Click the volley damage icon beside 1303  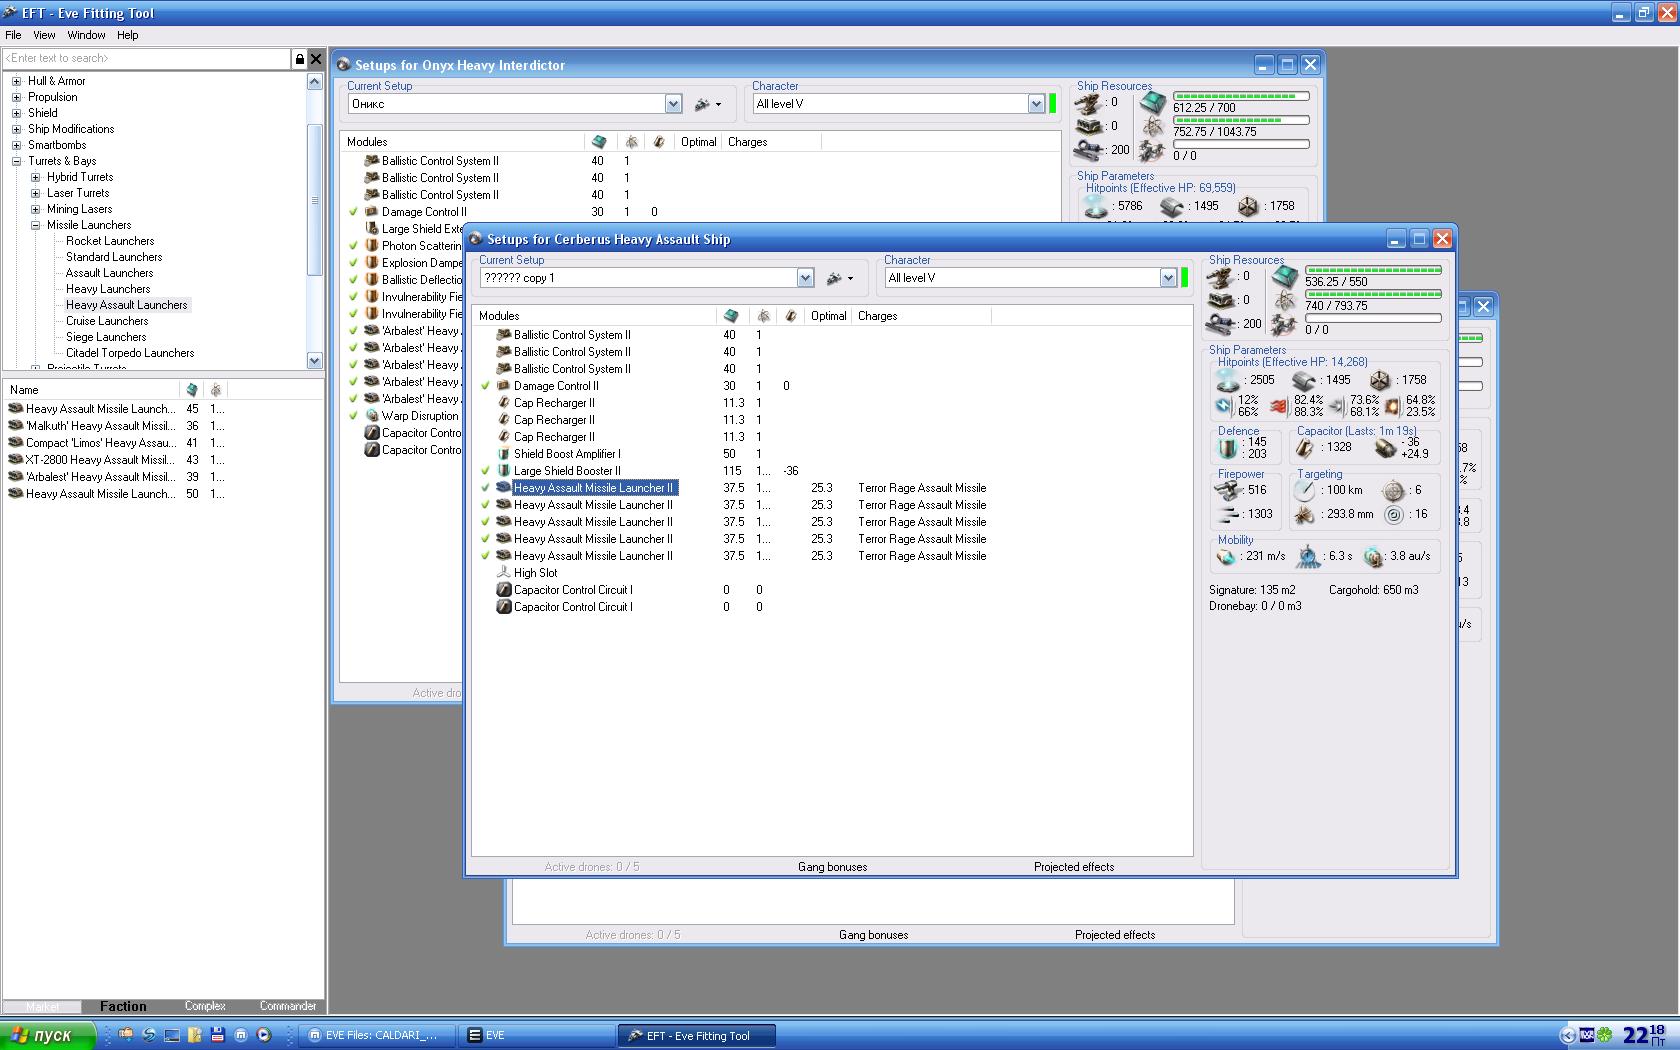(1228, 514)
